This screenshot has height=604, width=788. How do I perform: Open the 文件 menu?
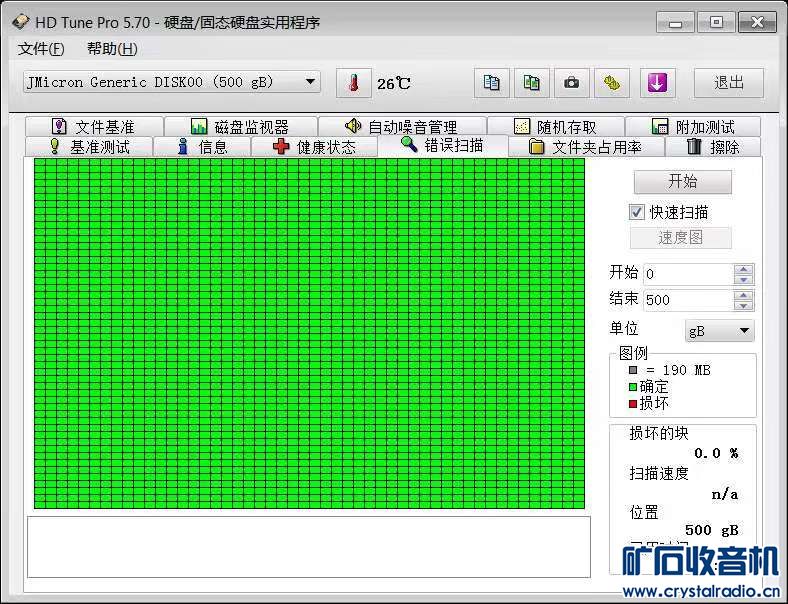pos(41,49)
